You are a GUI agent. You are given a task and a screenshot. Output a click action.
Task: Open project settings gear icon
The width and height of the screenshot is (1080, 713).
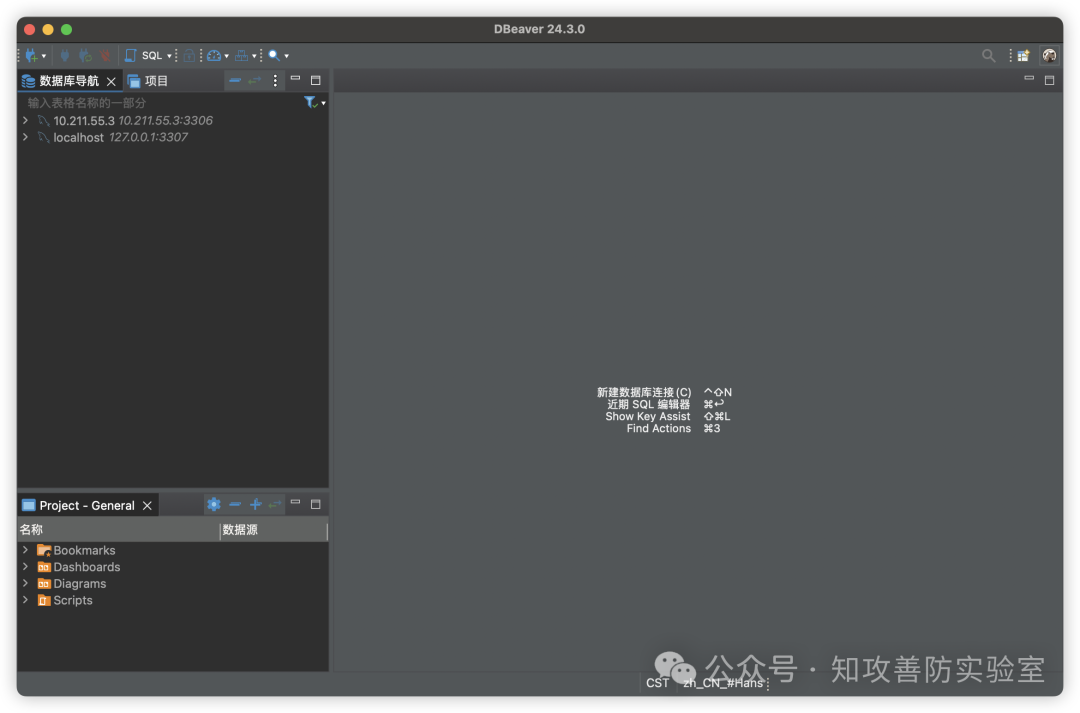point(214,504)
